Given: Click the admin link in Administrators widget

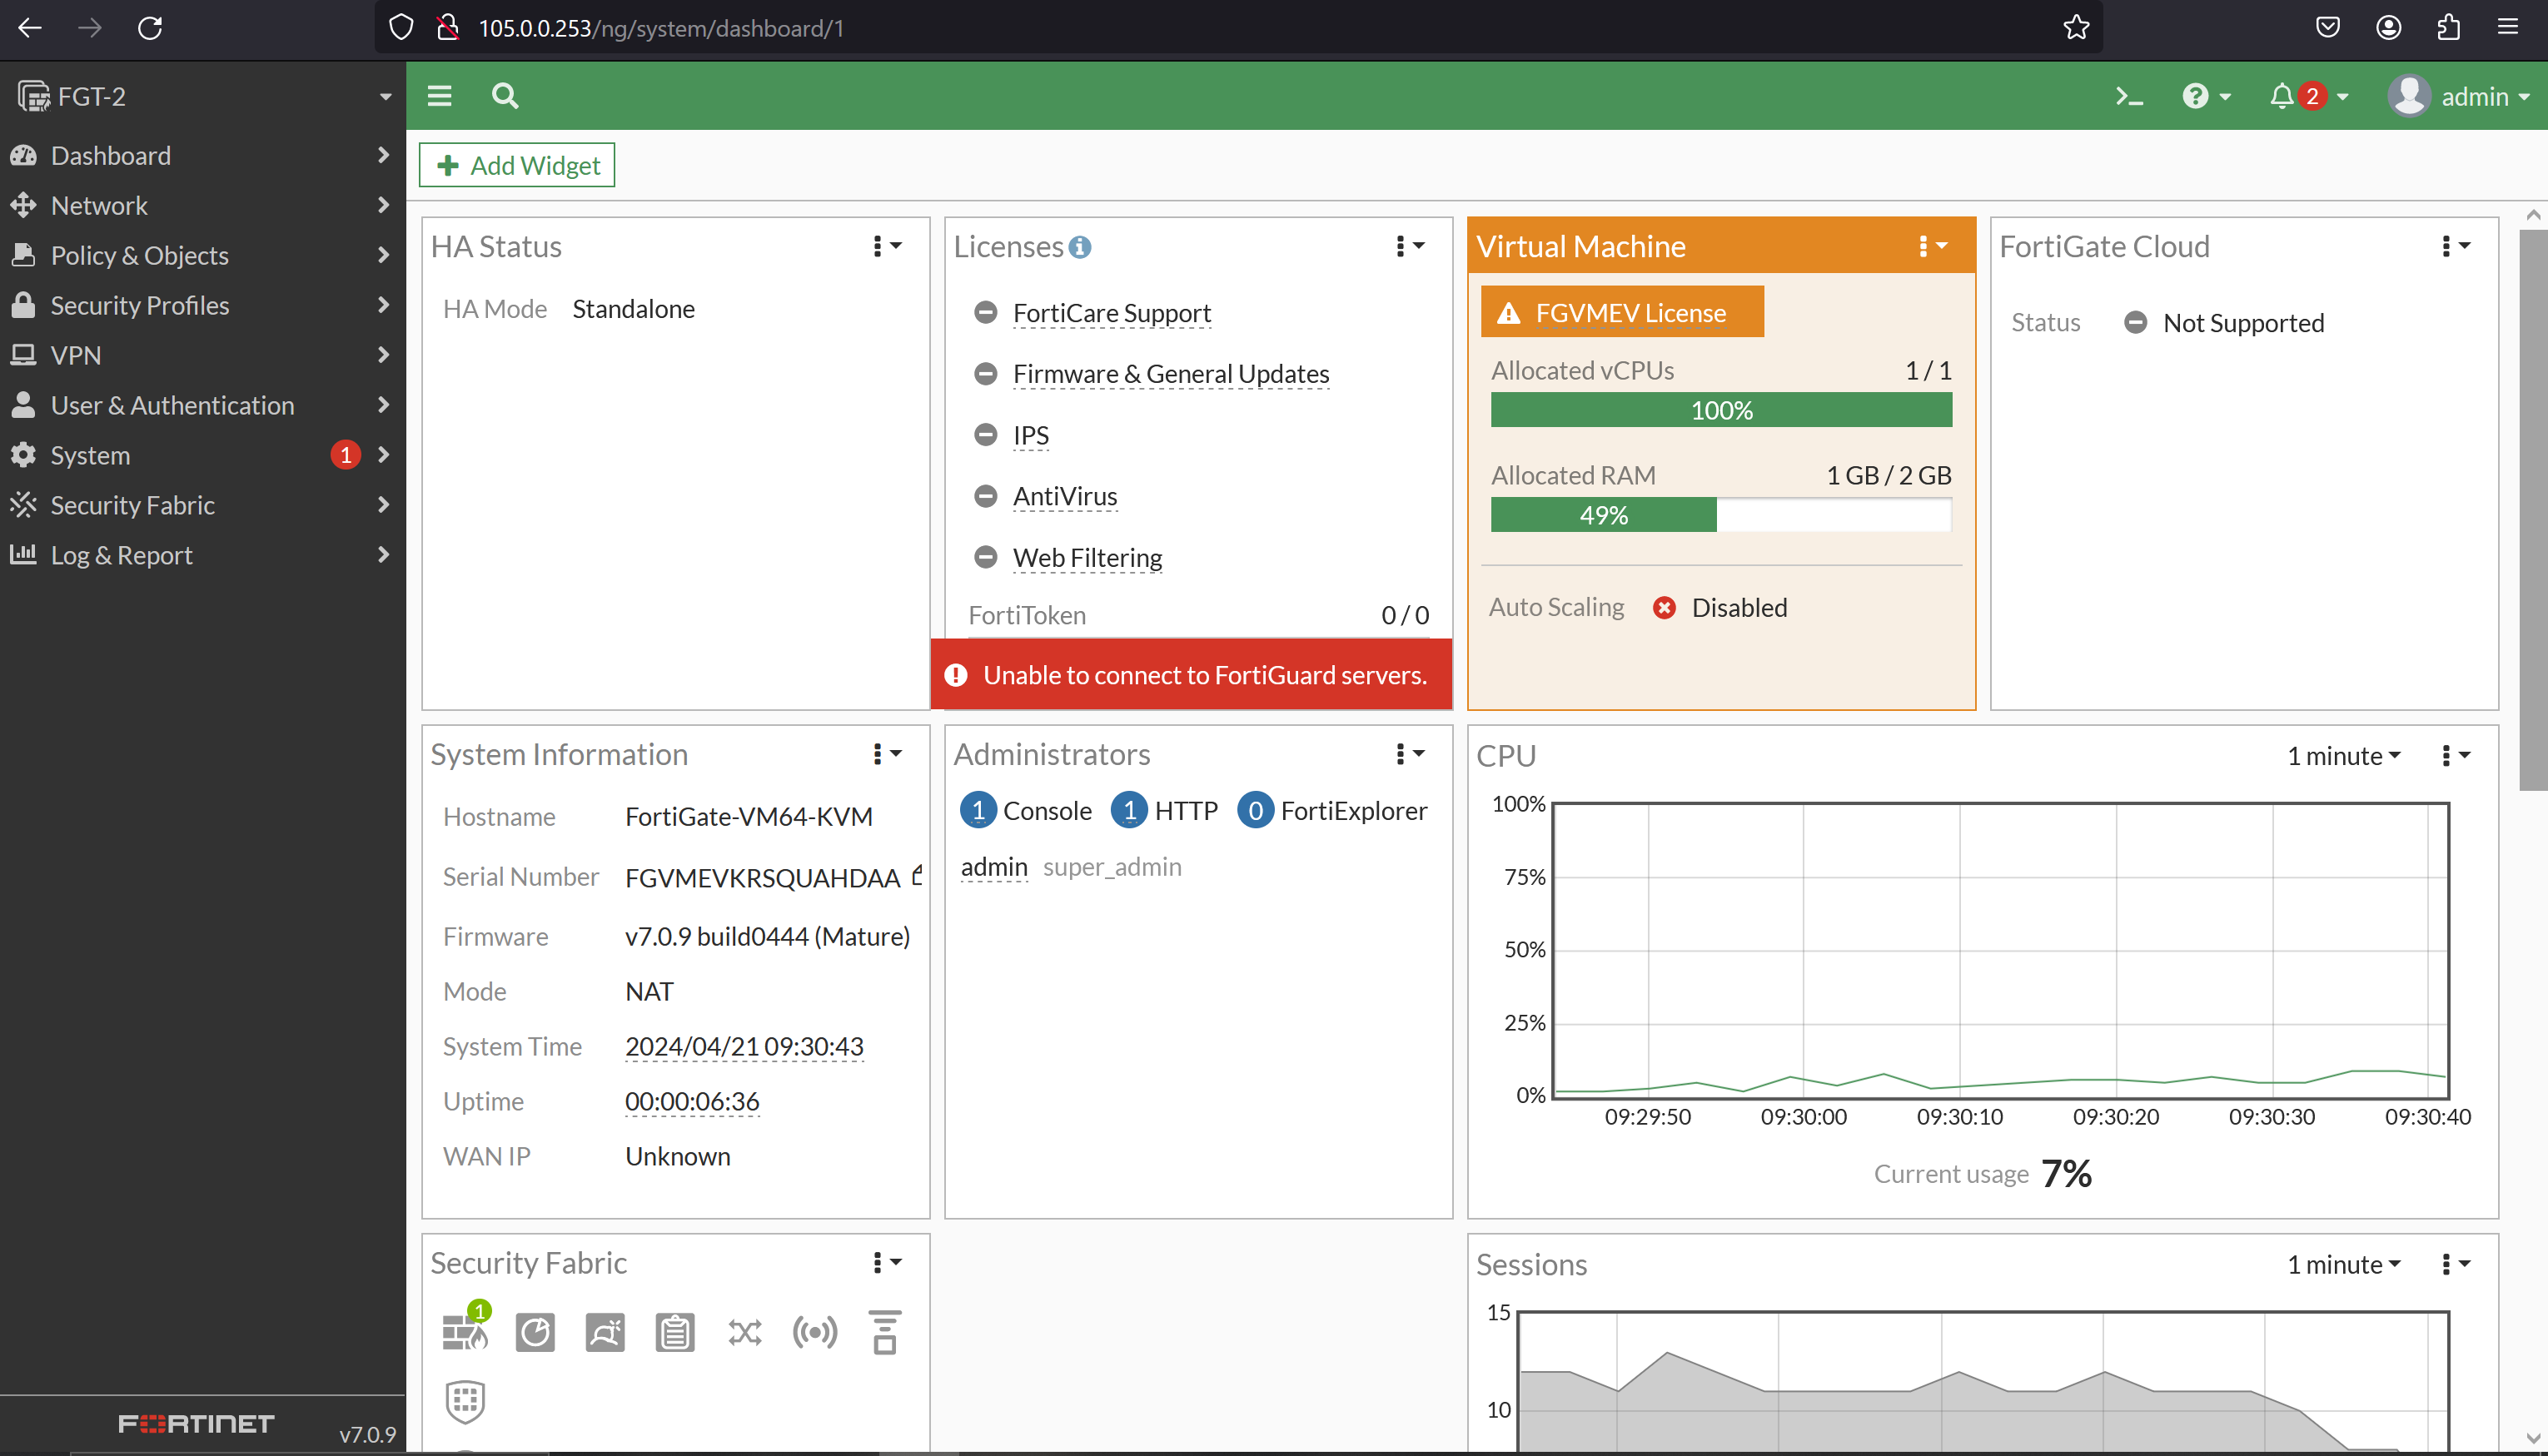Looking at the screenshot, I should click(994, 867).
